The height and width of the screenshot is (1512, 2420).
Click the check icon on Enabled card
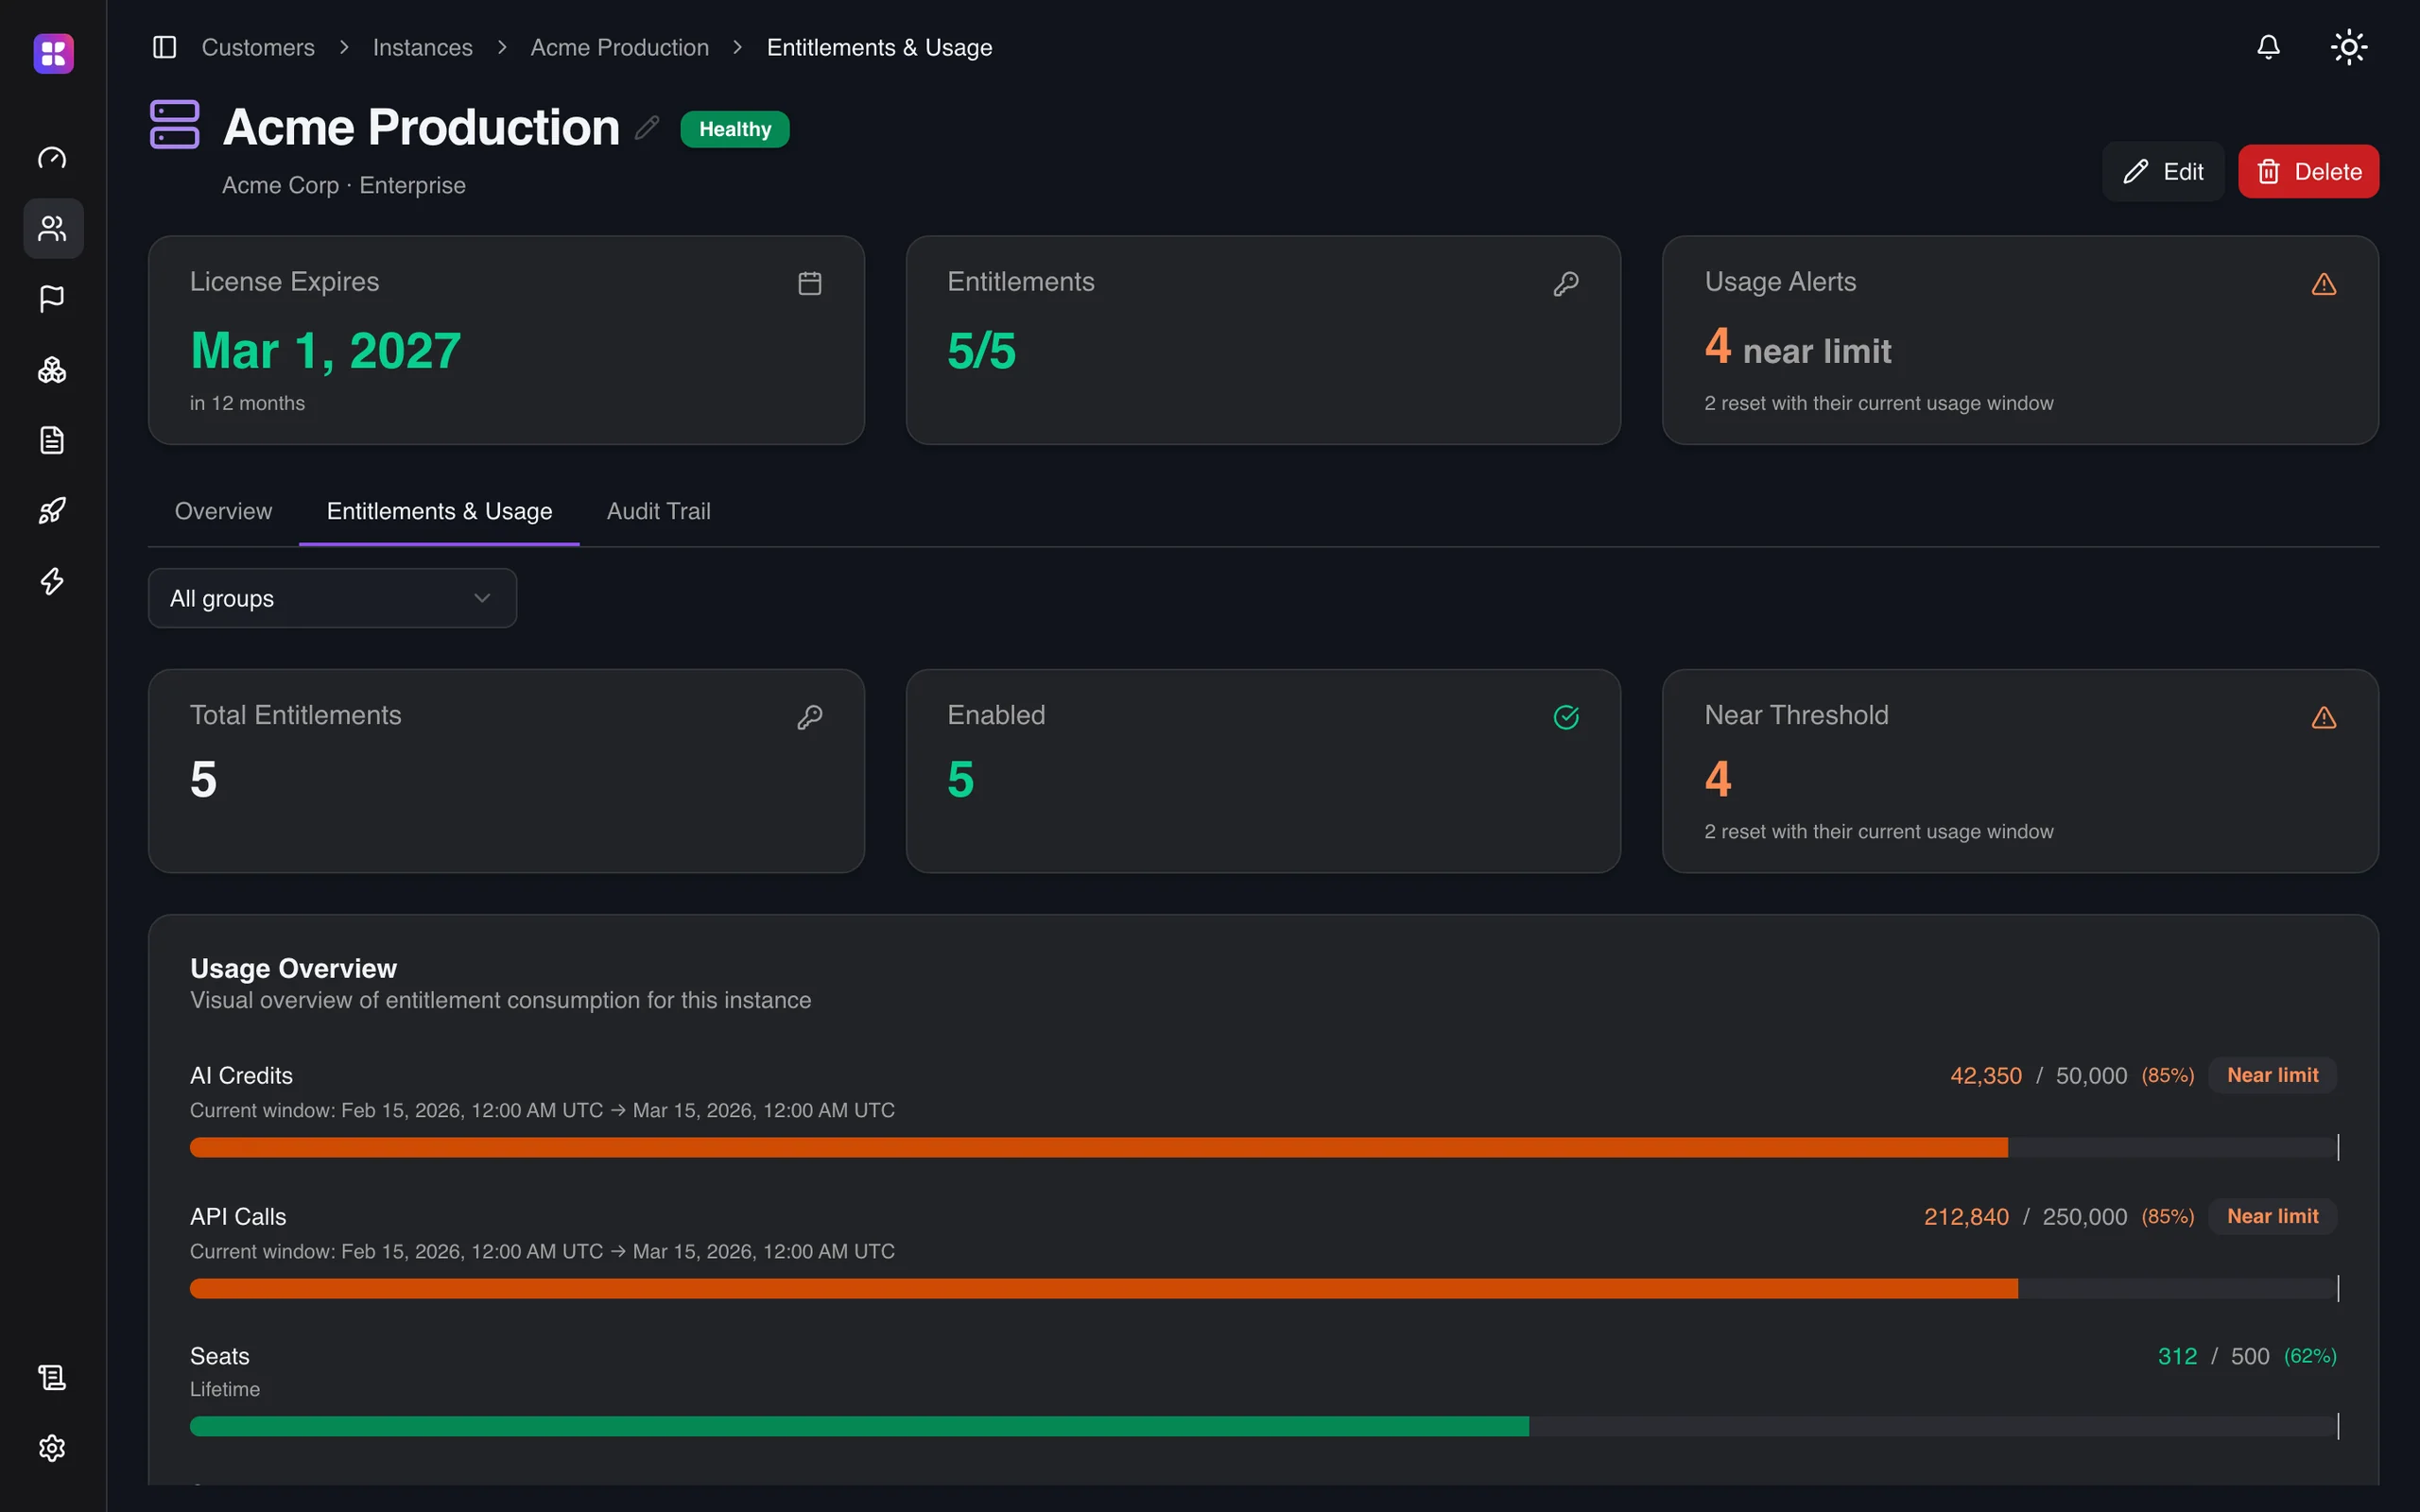click(x=1566, y=717)
